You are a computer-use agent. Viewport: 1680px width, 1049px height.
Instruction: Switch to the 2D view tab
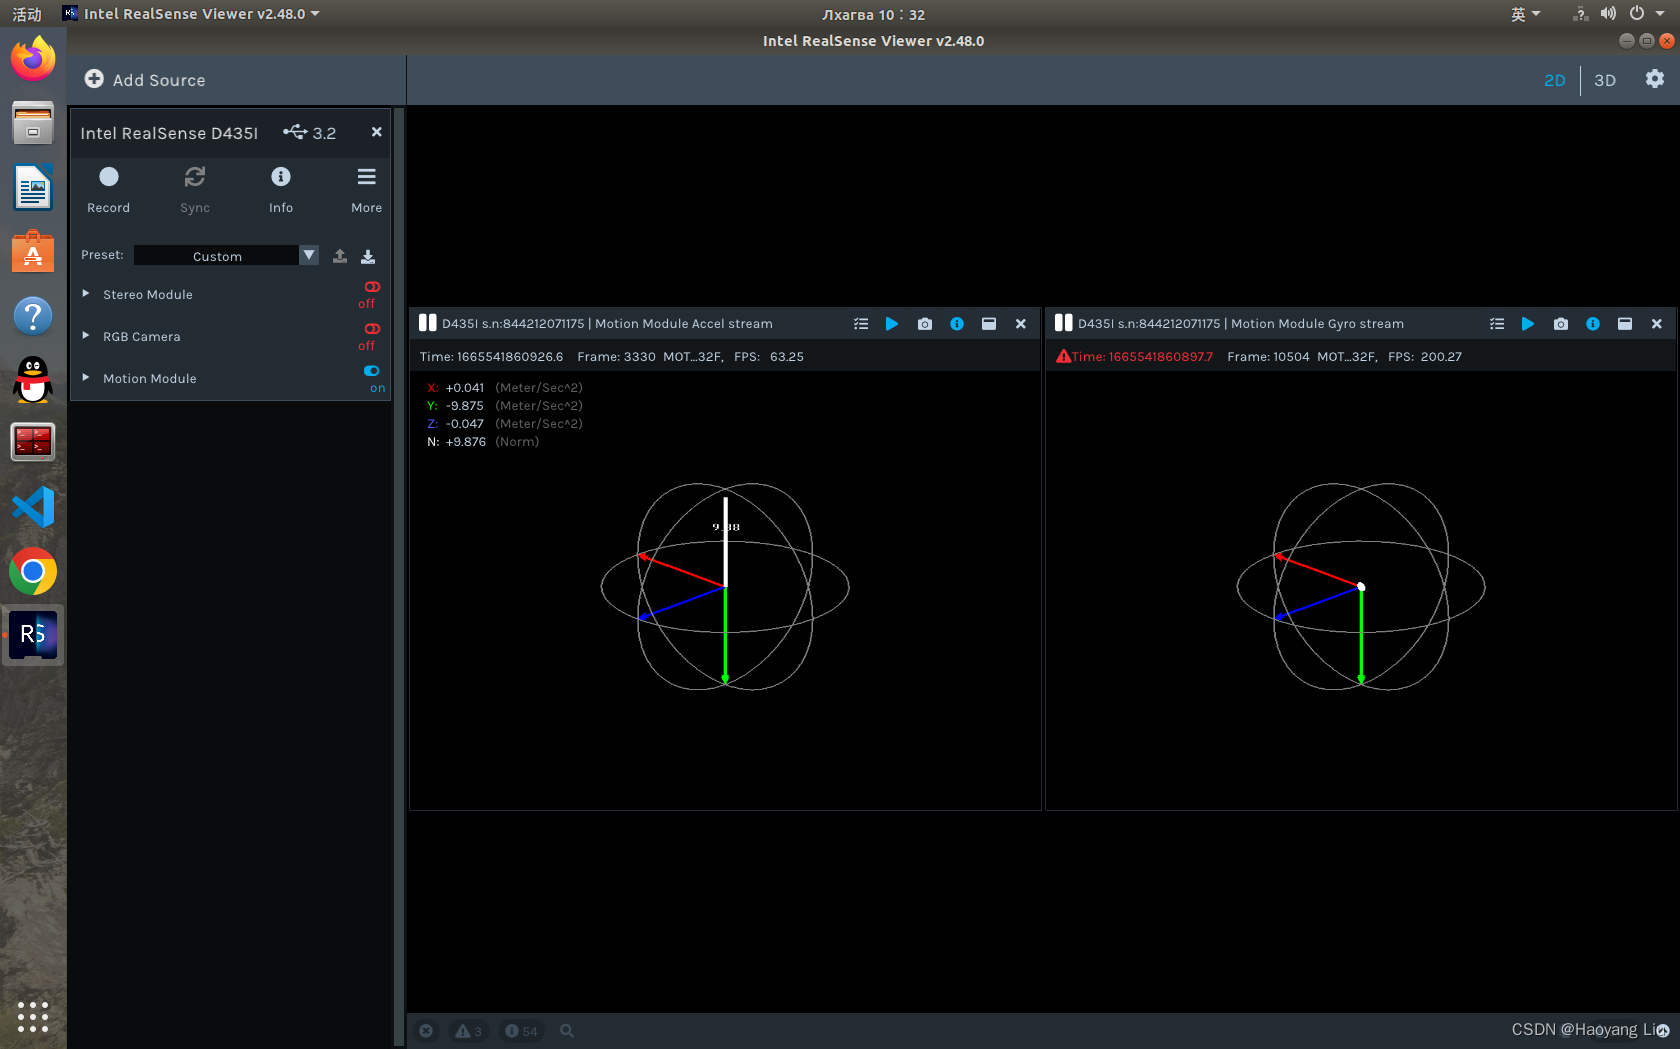tap(1554, 80)
